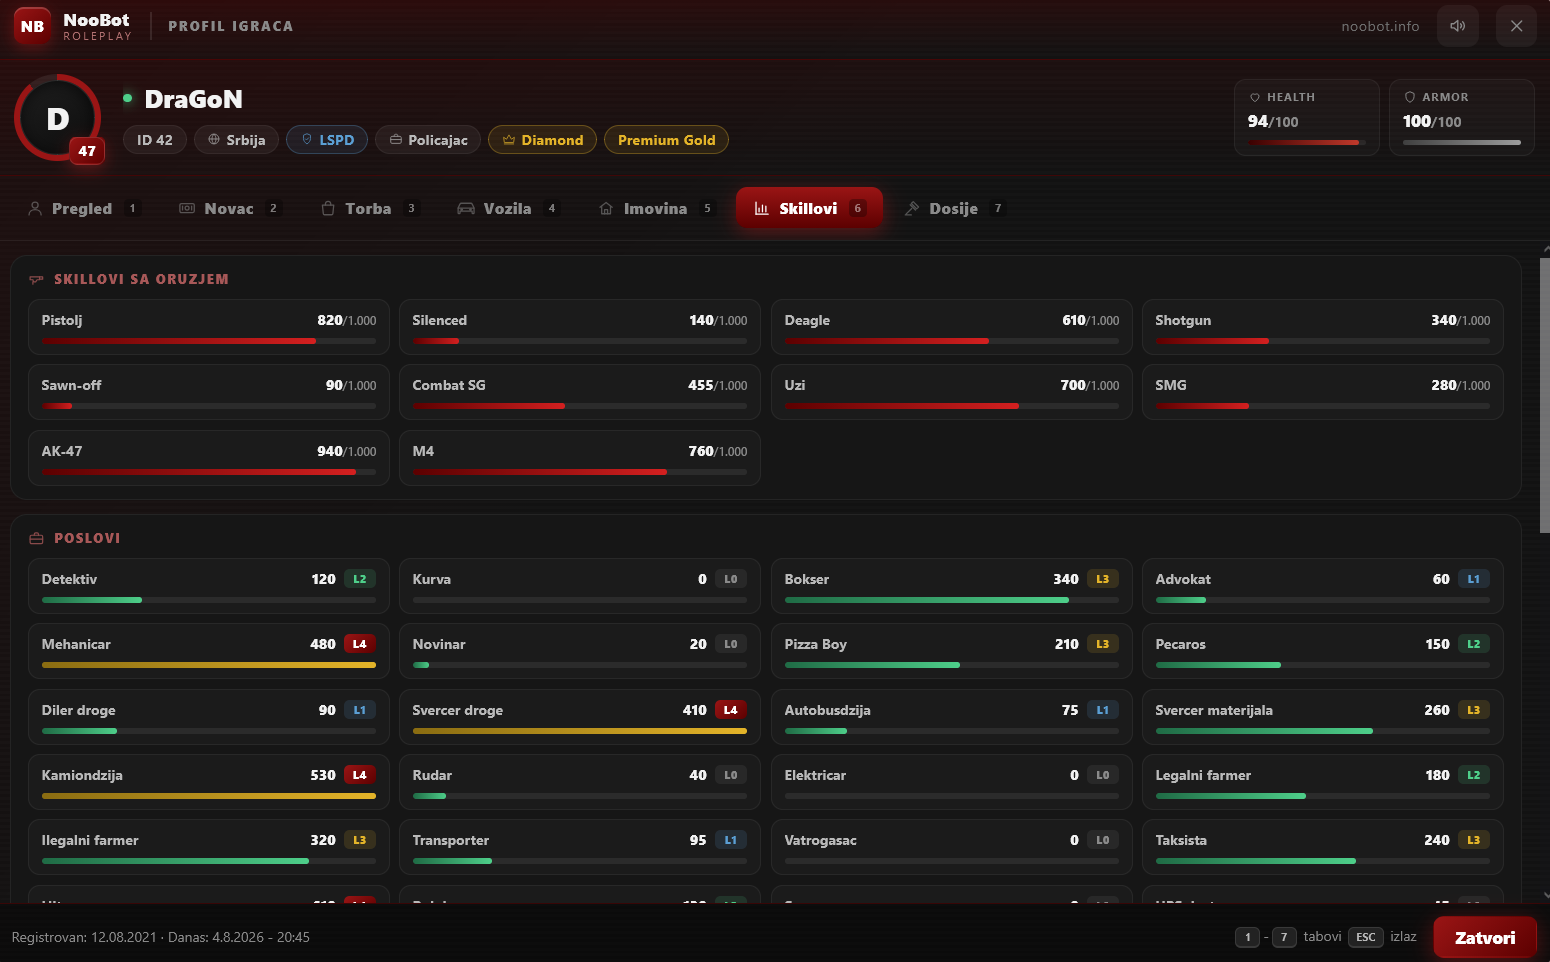Click the shield icon on LSPD badge
The image size is (1550, 962).
pyautogui.click(x=307, y=140)
